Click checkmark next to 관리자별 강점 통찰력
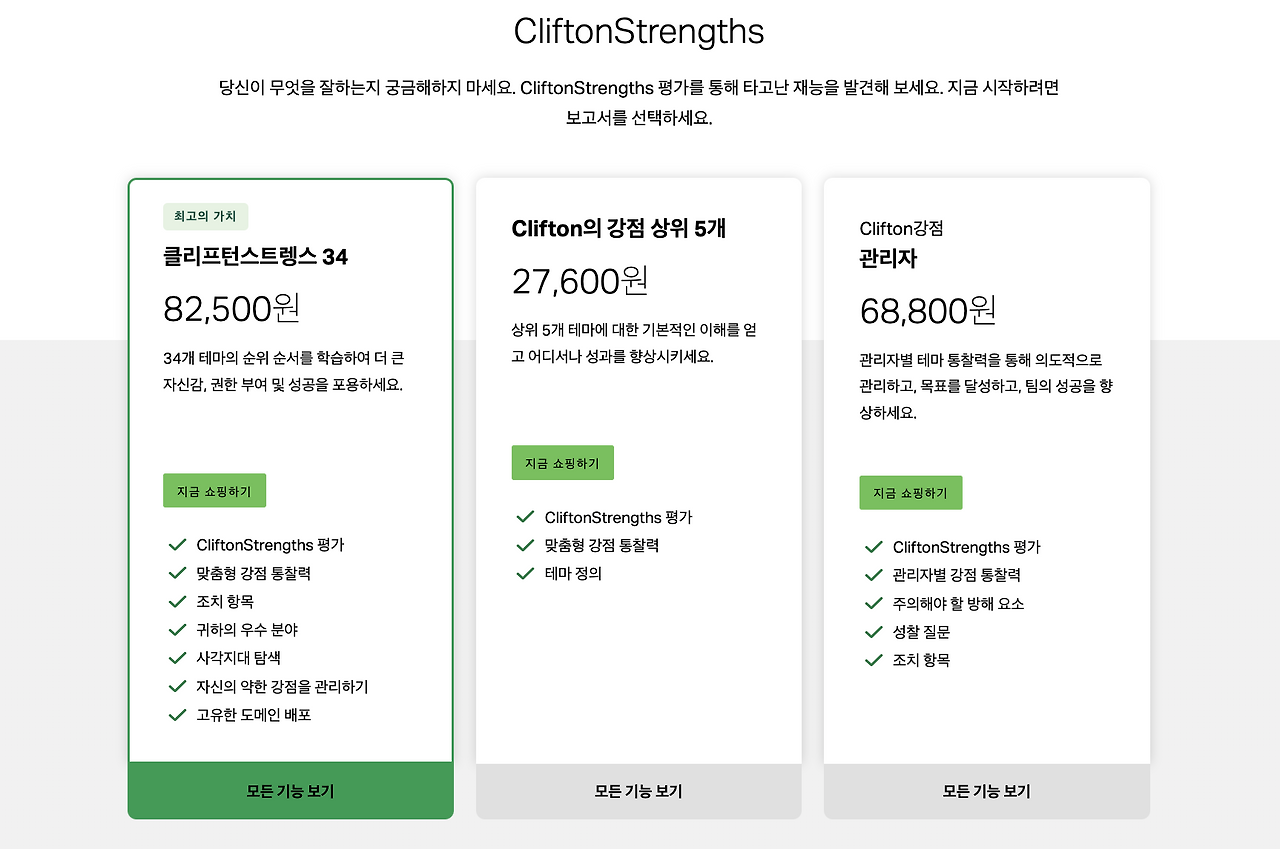 [874, 575]
